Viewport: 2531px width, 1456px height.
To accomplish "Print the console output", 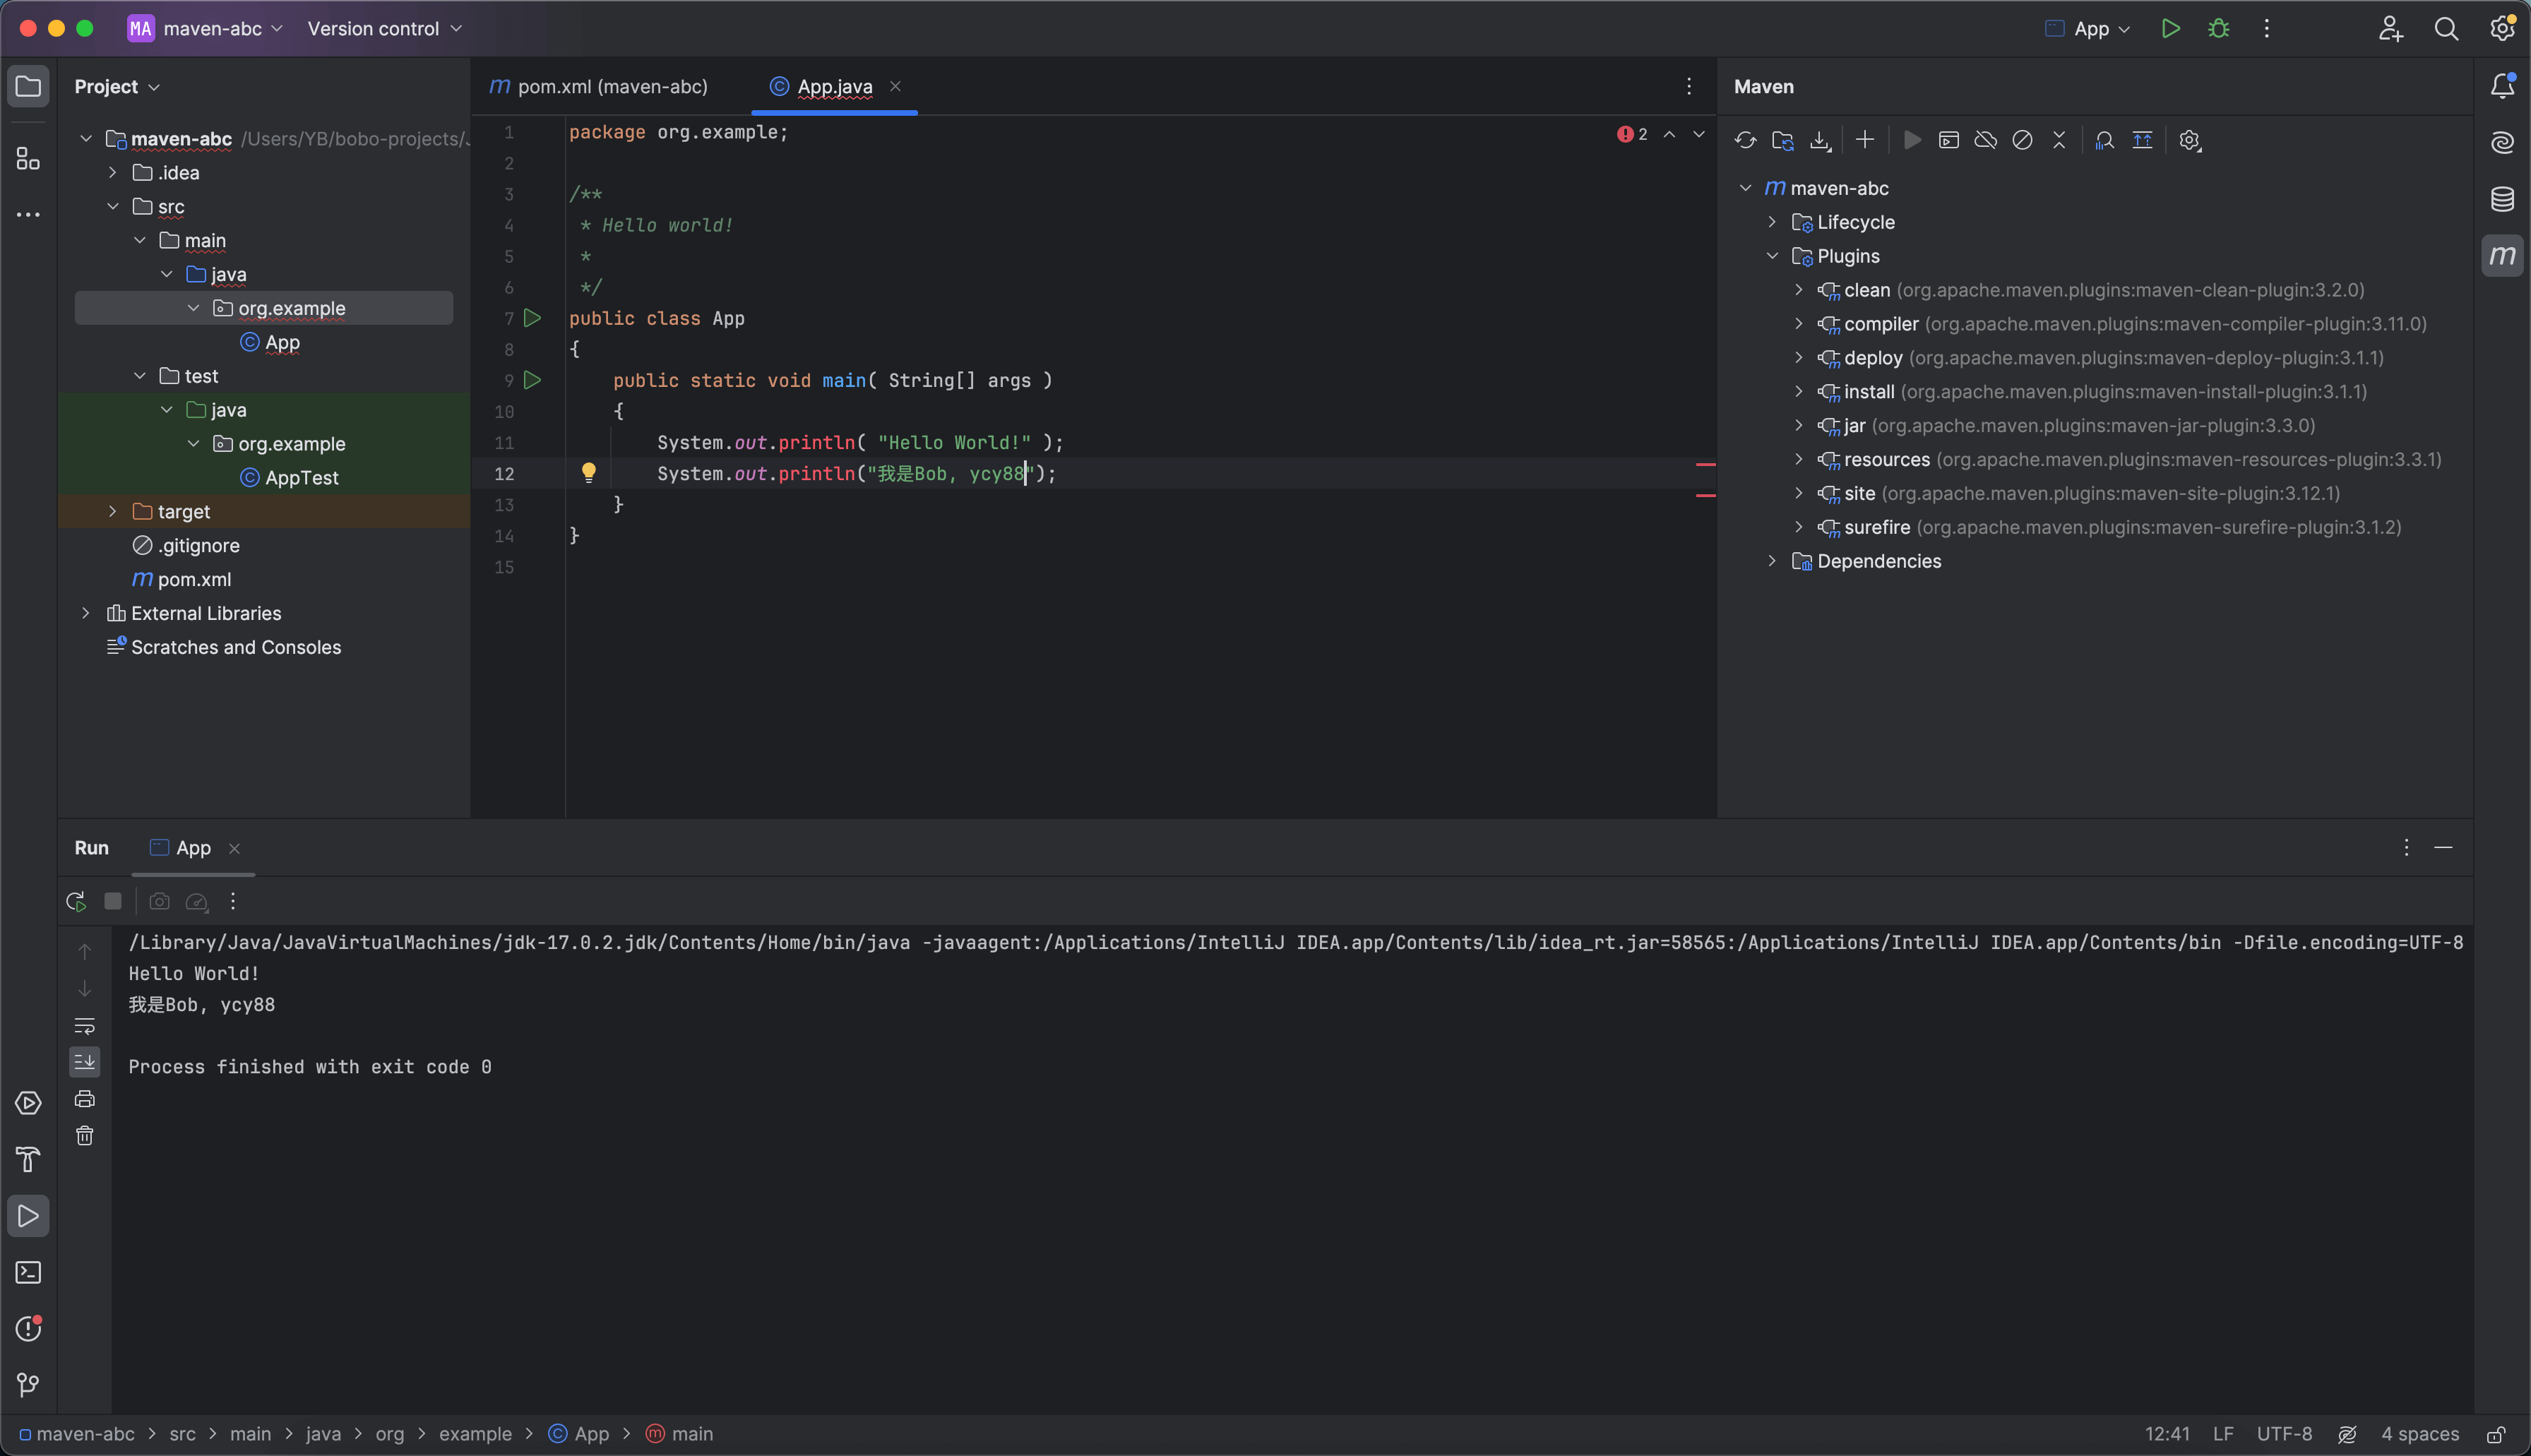I will 85,1099.
